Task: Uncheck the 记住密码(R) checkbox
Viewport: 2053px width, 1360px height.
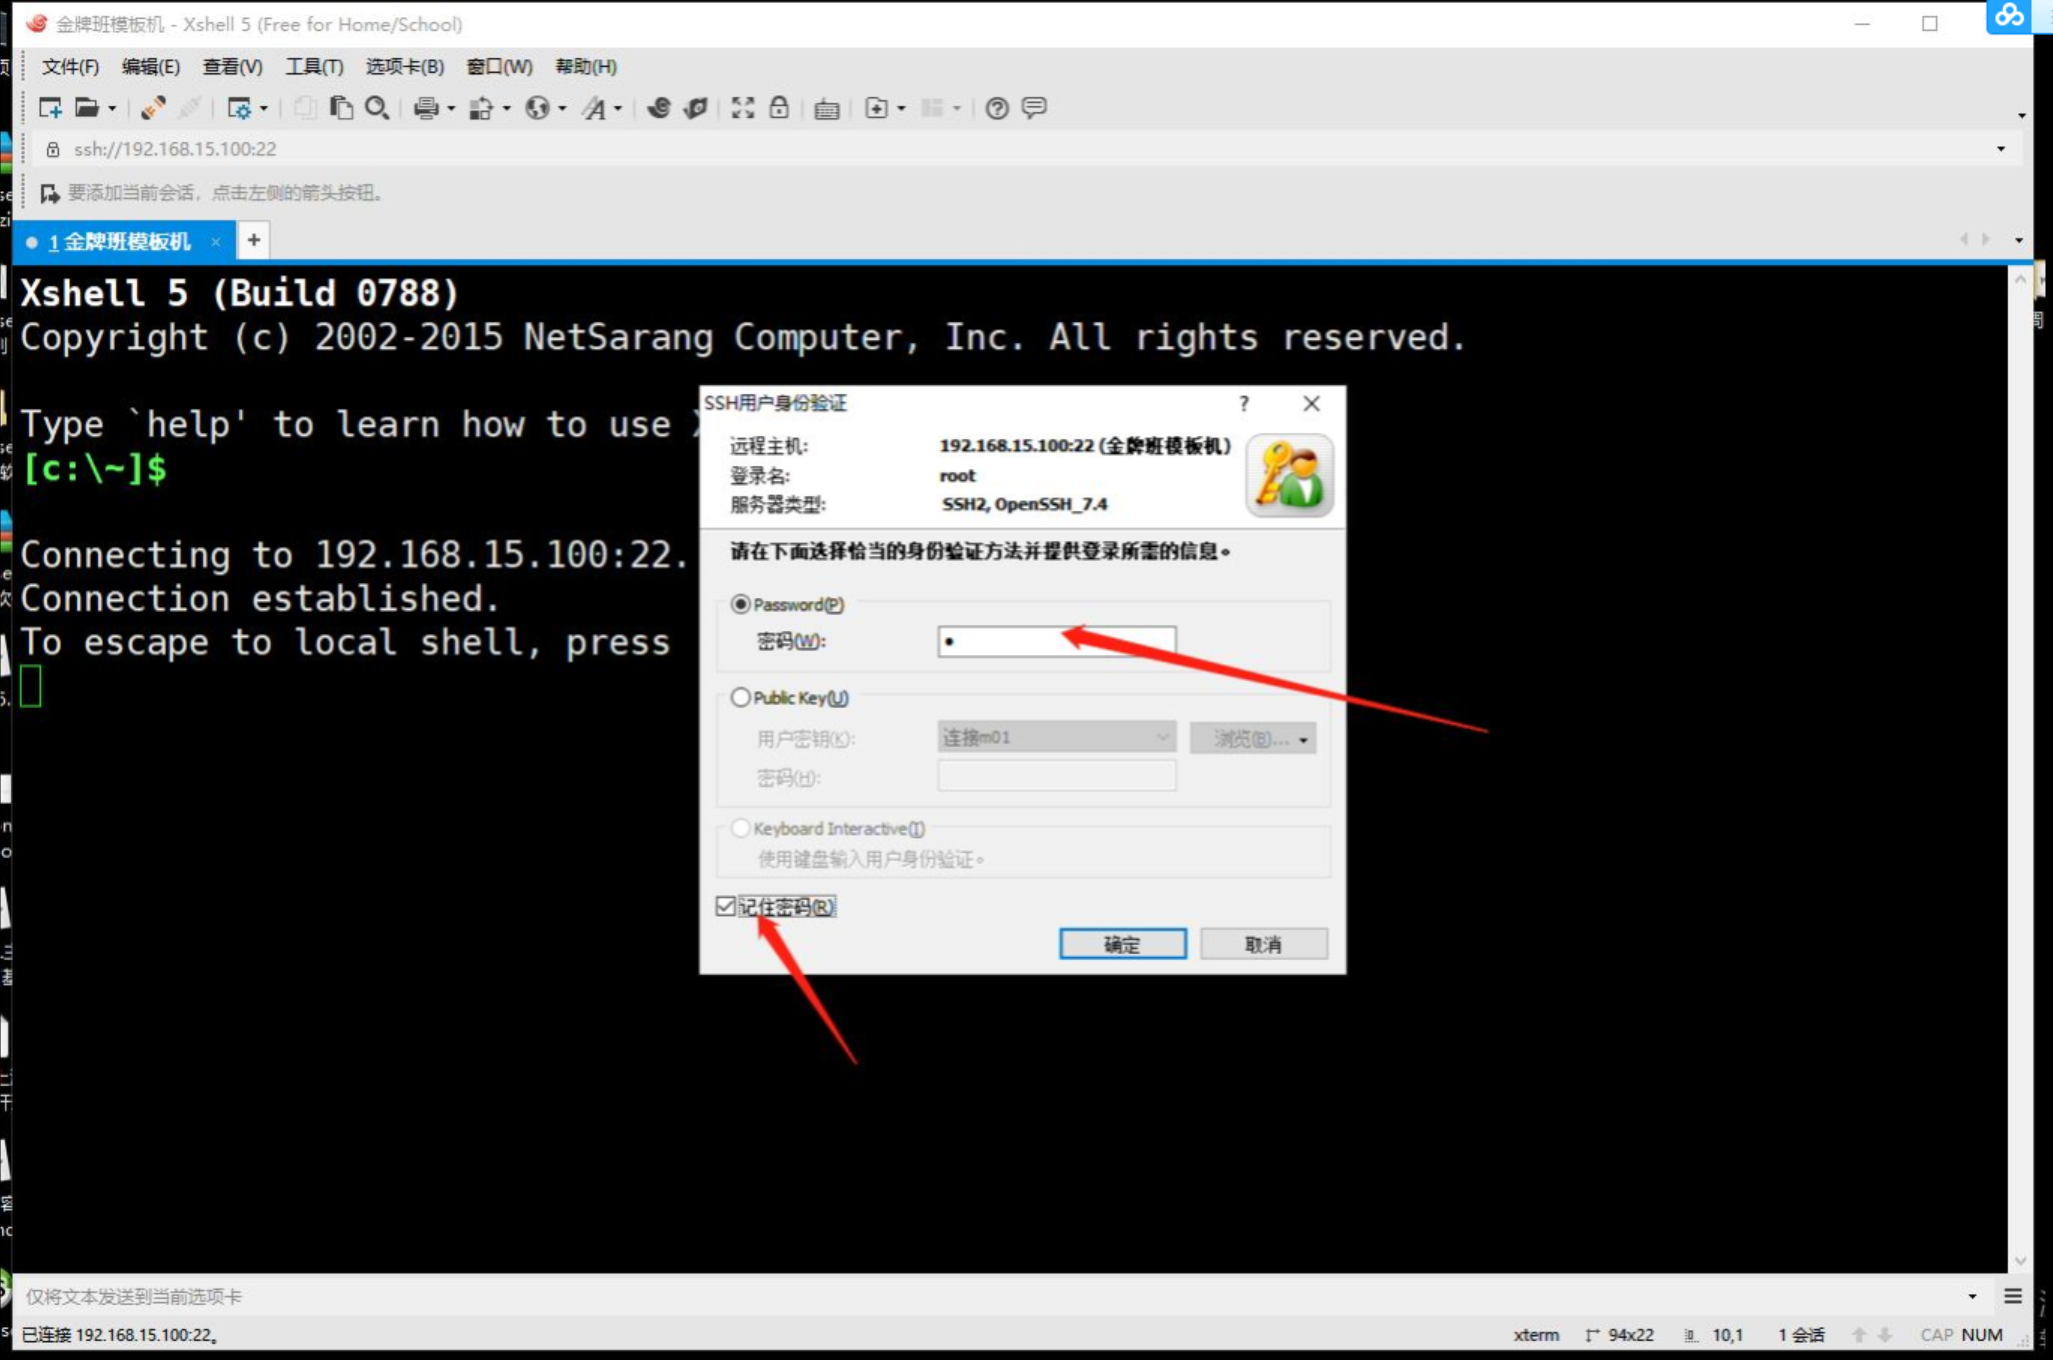Action: pyautogui.click(x=726, y=906)
